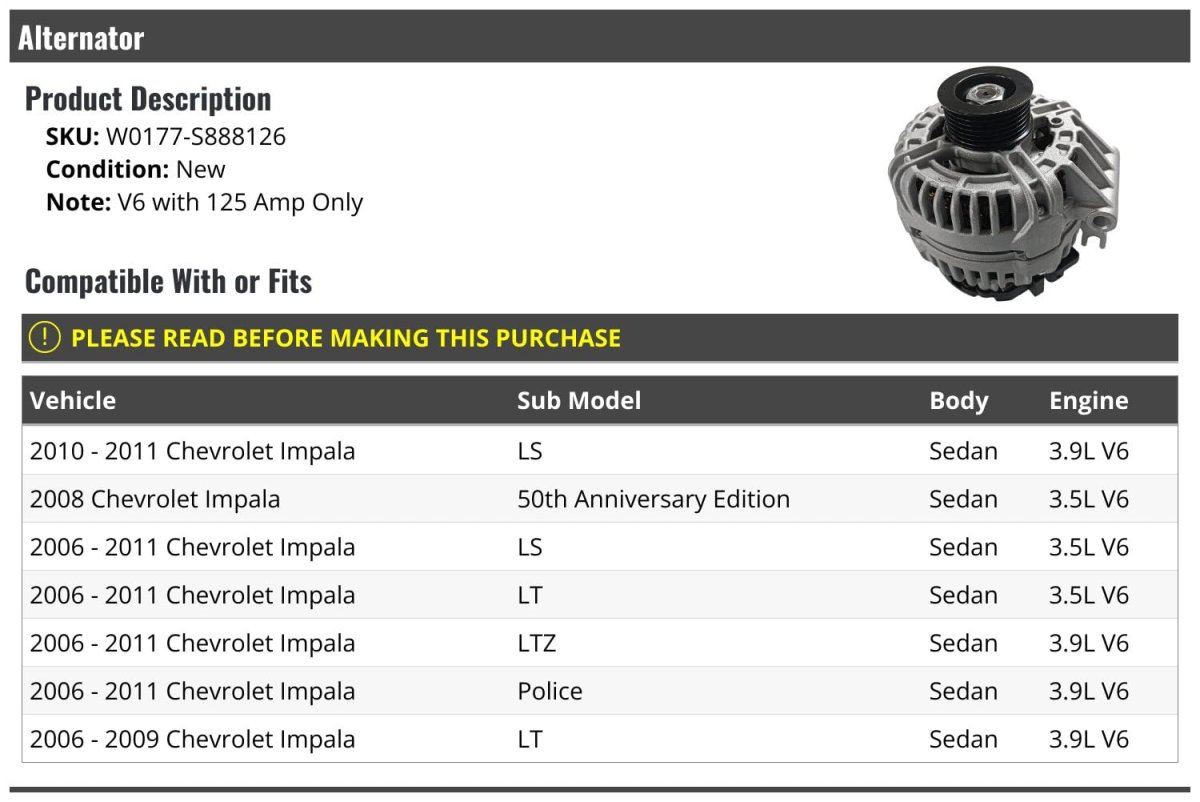The width and height of the screenshot is (1200, 802).
Task: Click the Product Description heading
Action: (x=148, y=99)
